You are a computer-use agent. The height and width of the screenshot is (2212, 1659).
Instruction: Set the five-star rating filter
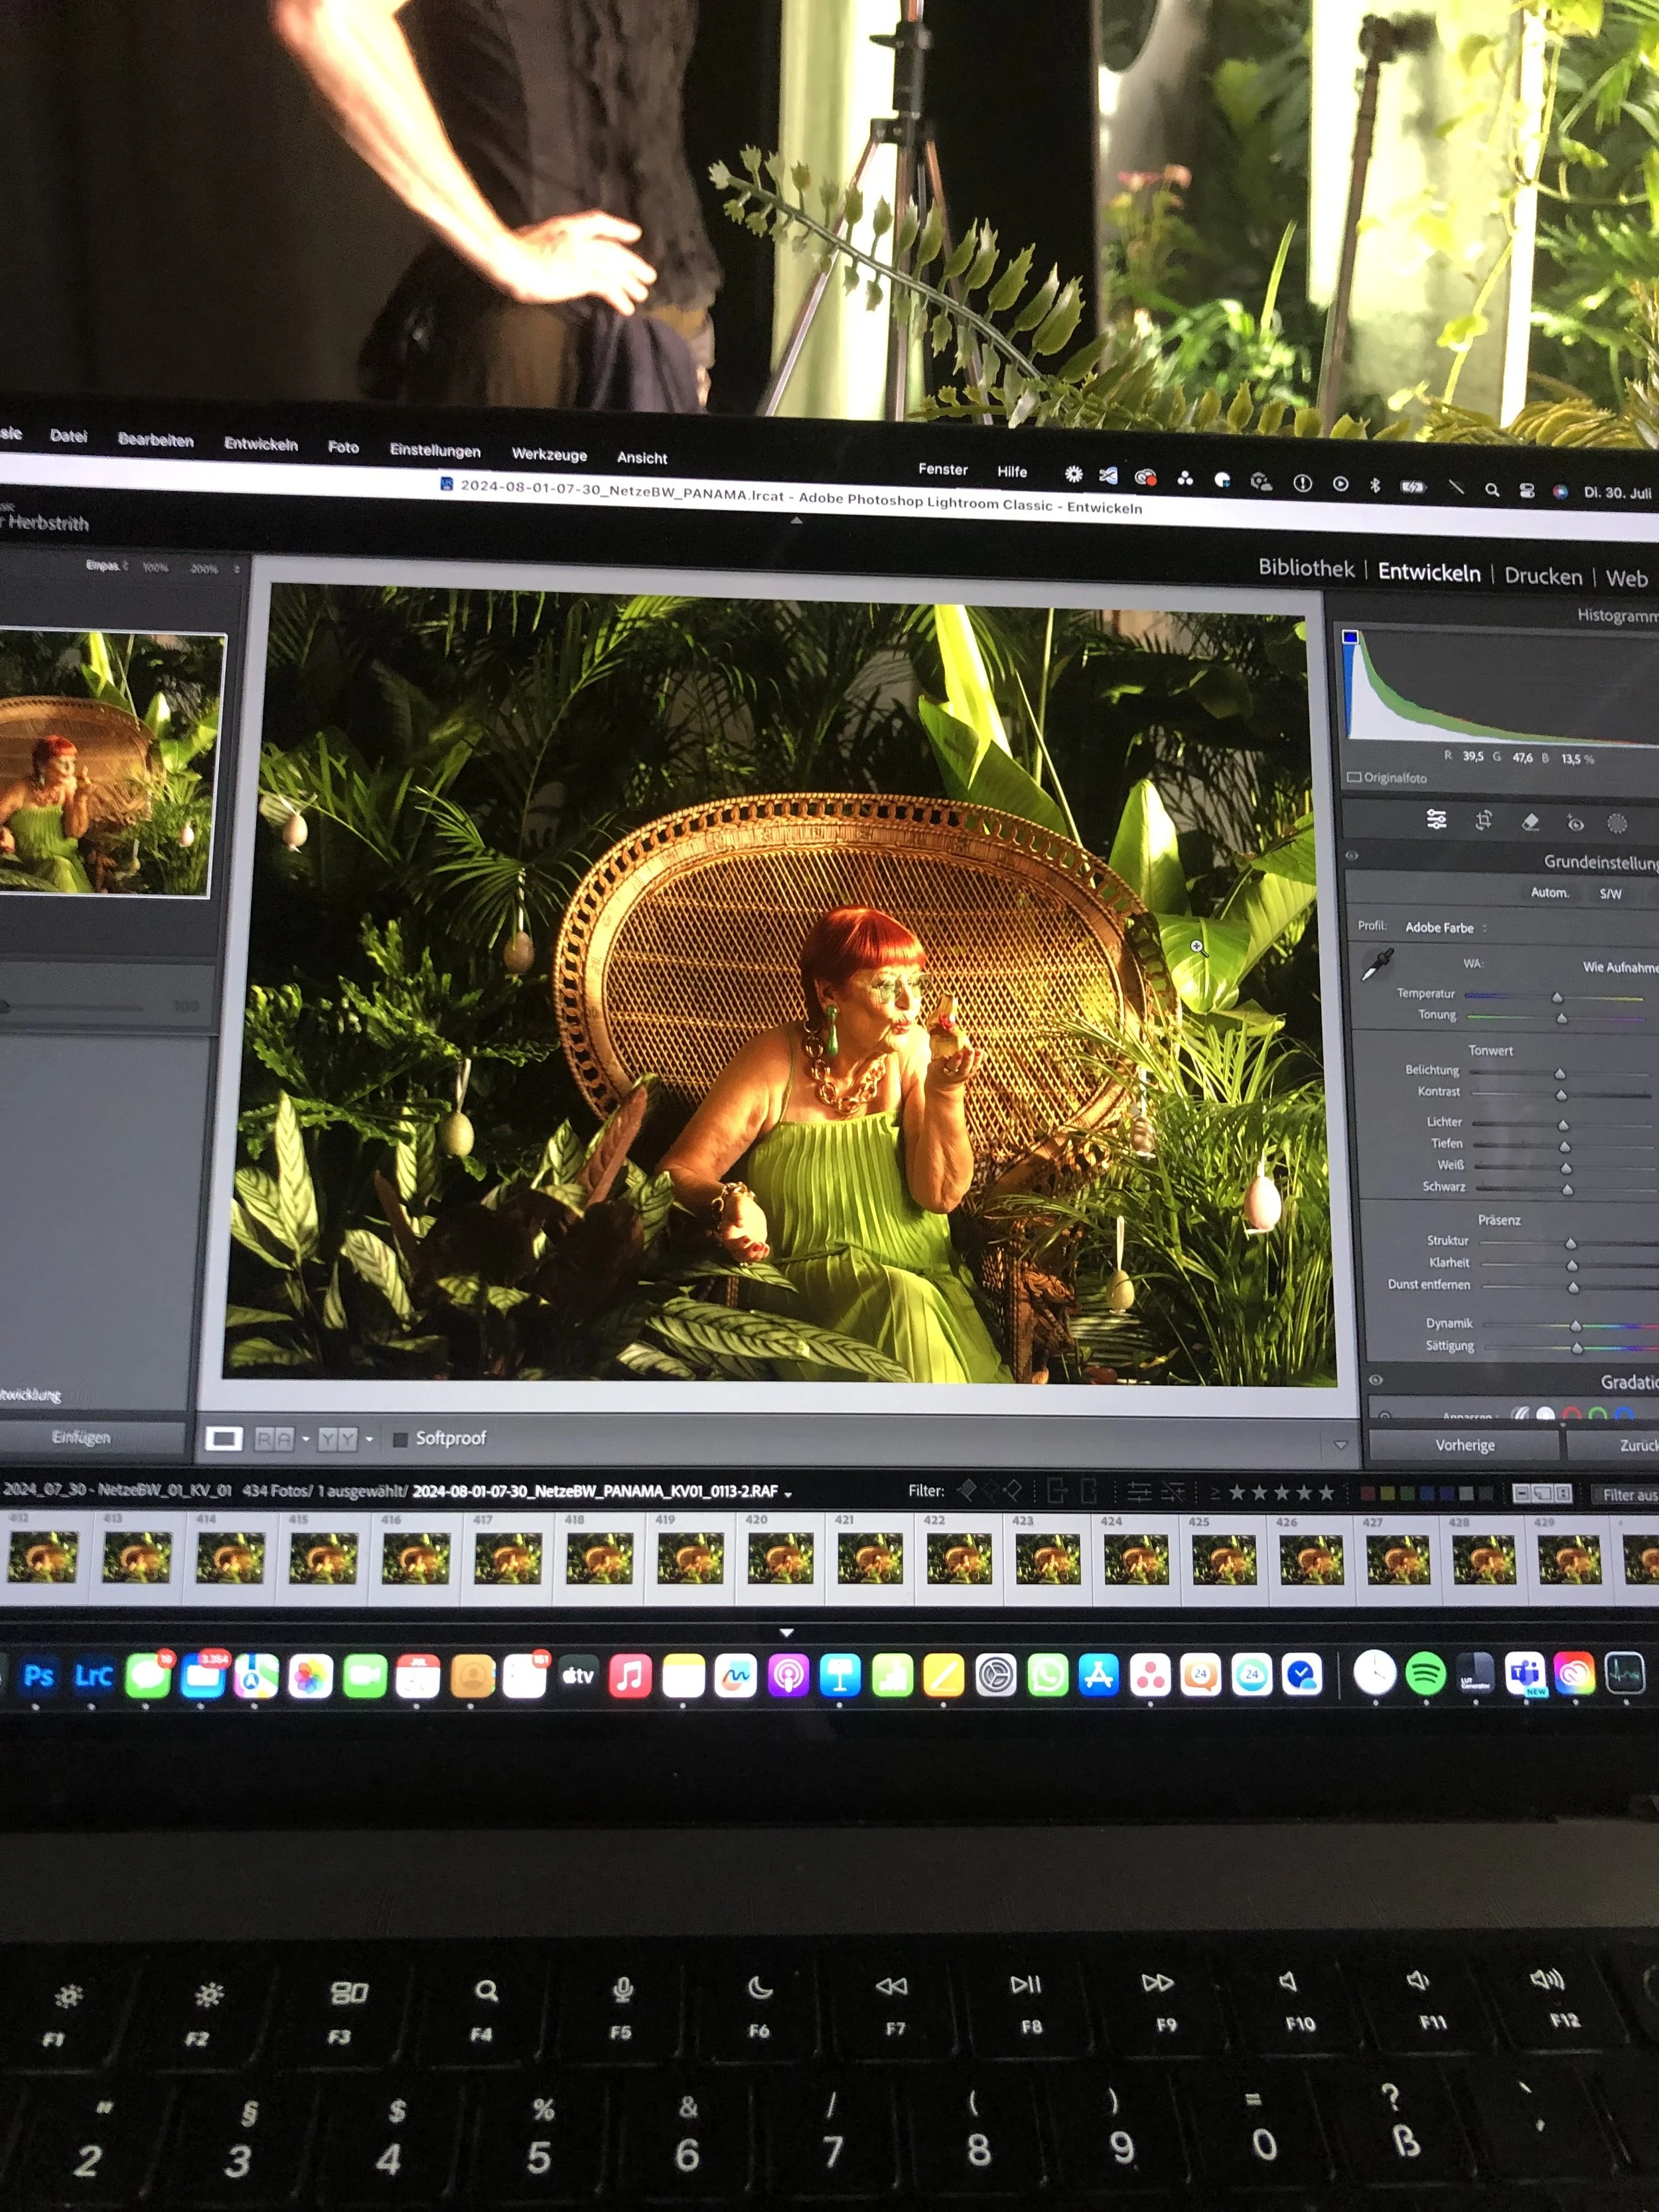pos(1327,1493)
